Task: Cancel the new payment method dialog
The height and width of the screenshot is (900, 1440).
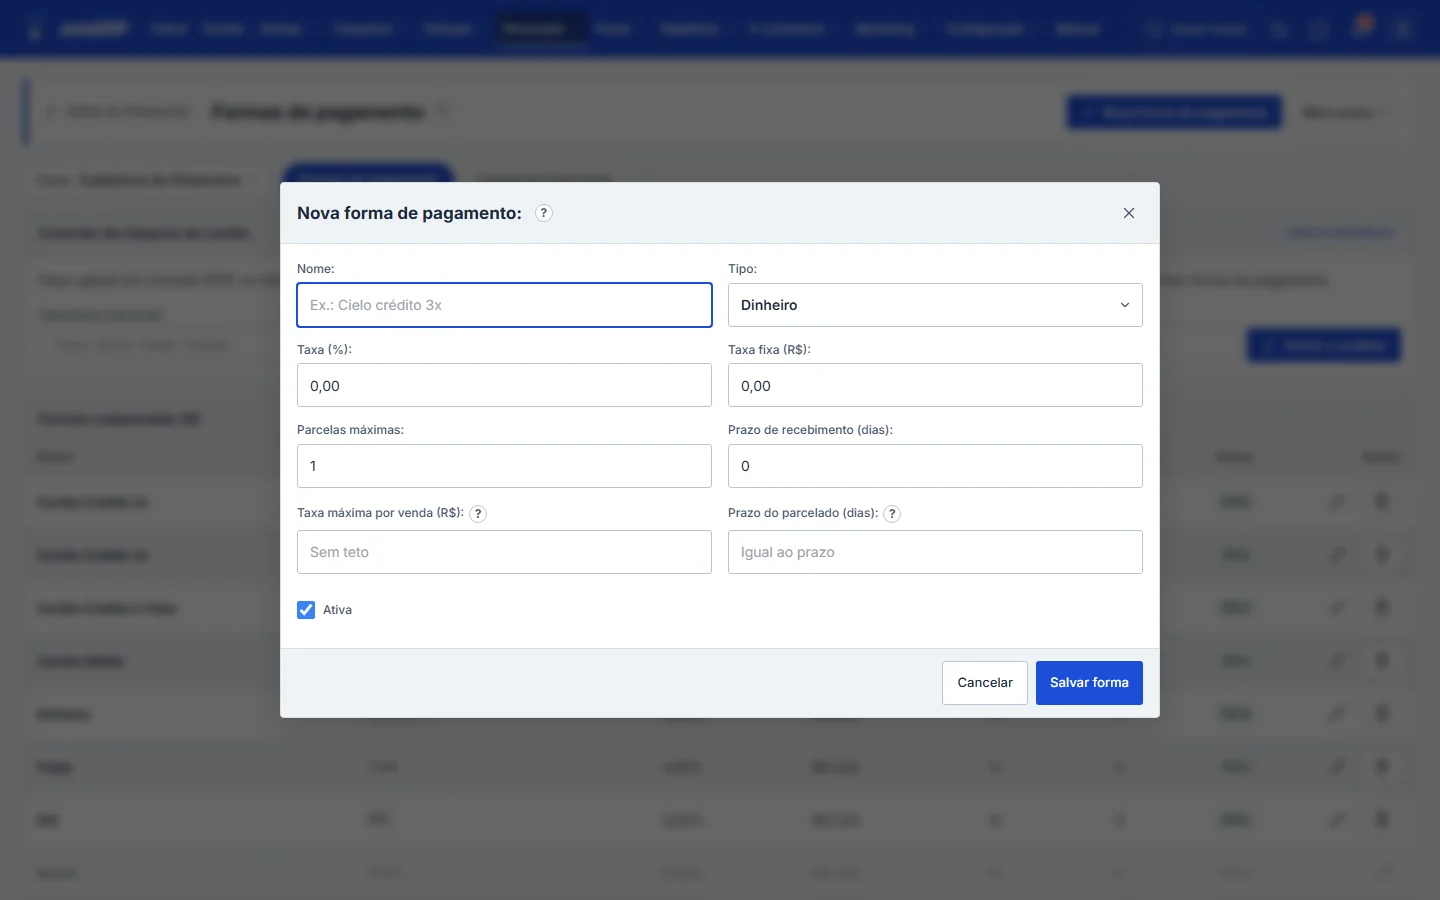Action: point(985,683)
